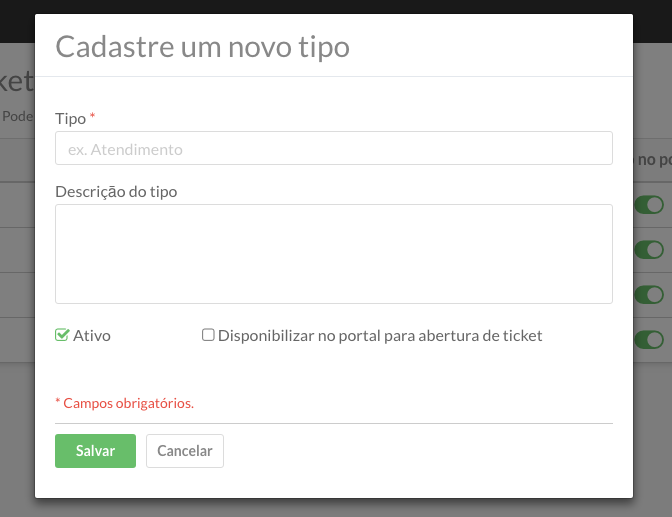Click the Cancelar button
Screen dimensions: 672x517
click(x=185, y=451)
